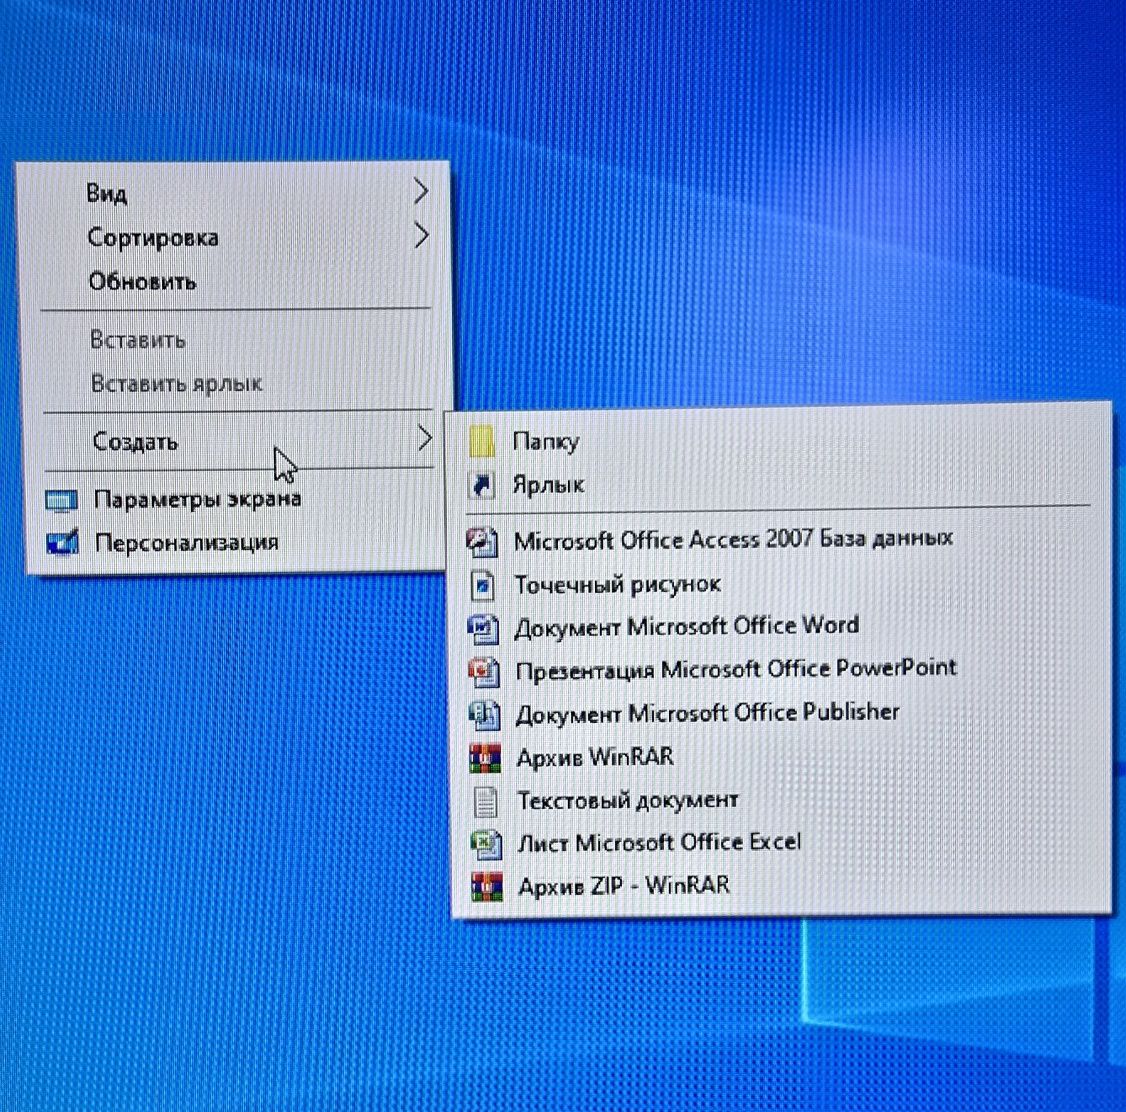Click the folder icon next to Папку
This screenshot has width=1126, height=1112.
click(x=481, y=441)
